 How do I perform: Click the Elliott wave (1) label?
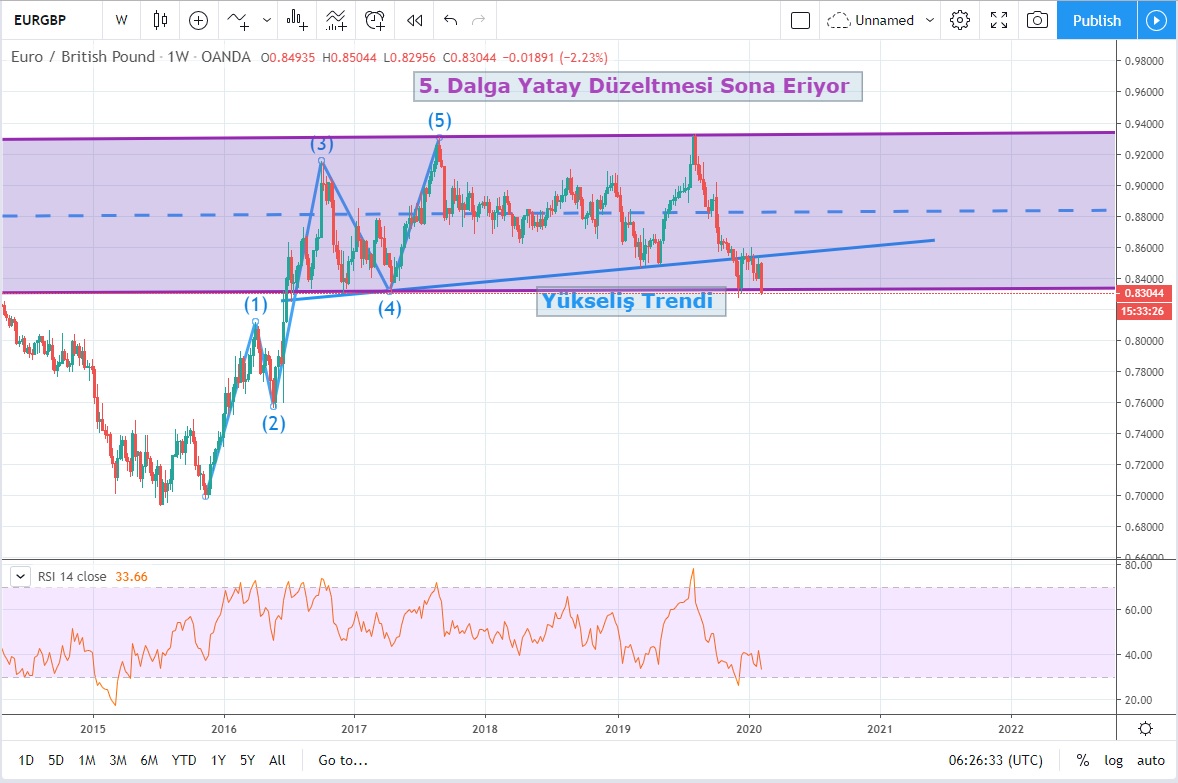[x=255, y=304]
